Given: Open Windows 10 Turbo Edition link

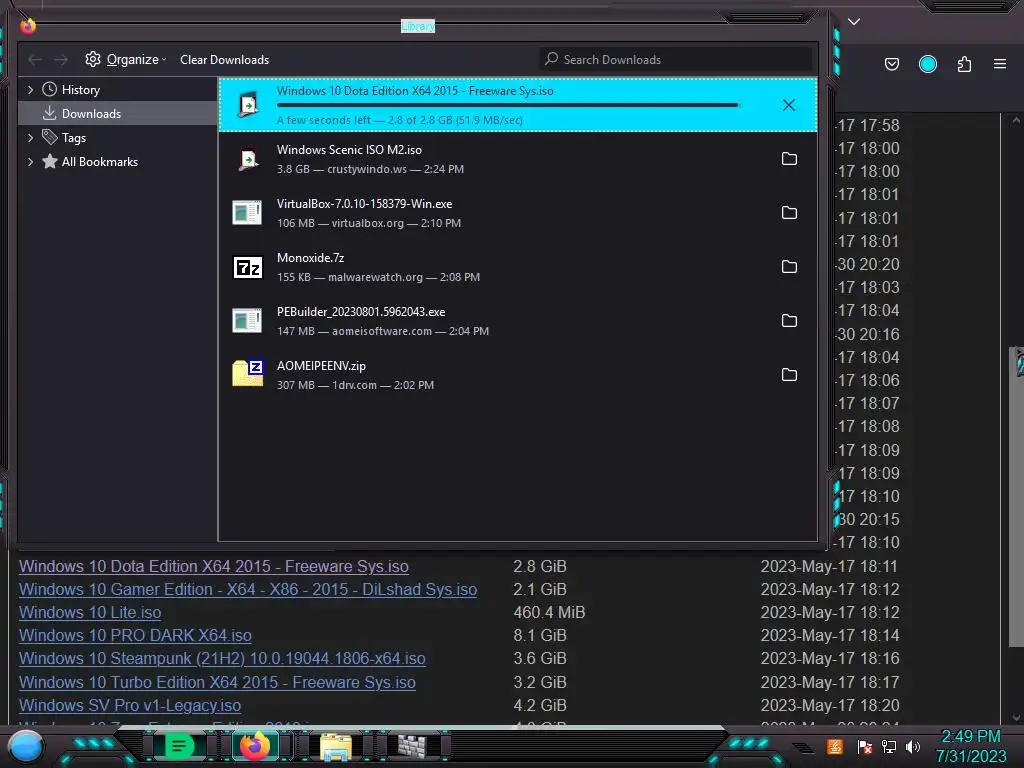Looking at the screenshot, I should point(217,682).
